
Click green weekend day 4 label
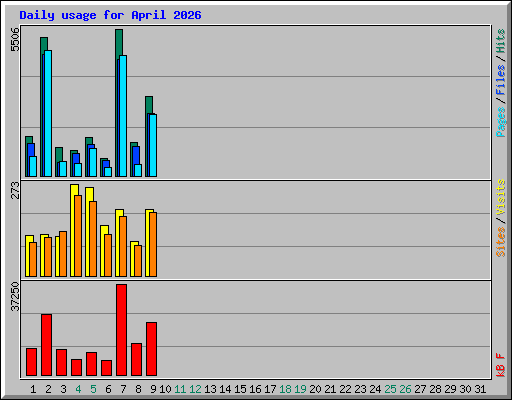(78, 389)
